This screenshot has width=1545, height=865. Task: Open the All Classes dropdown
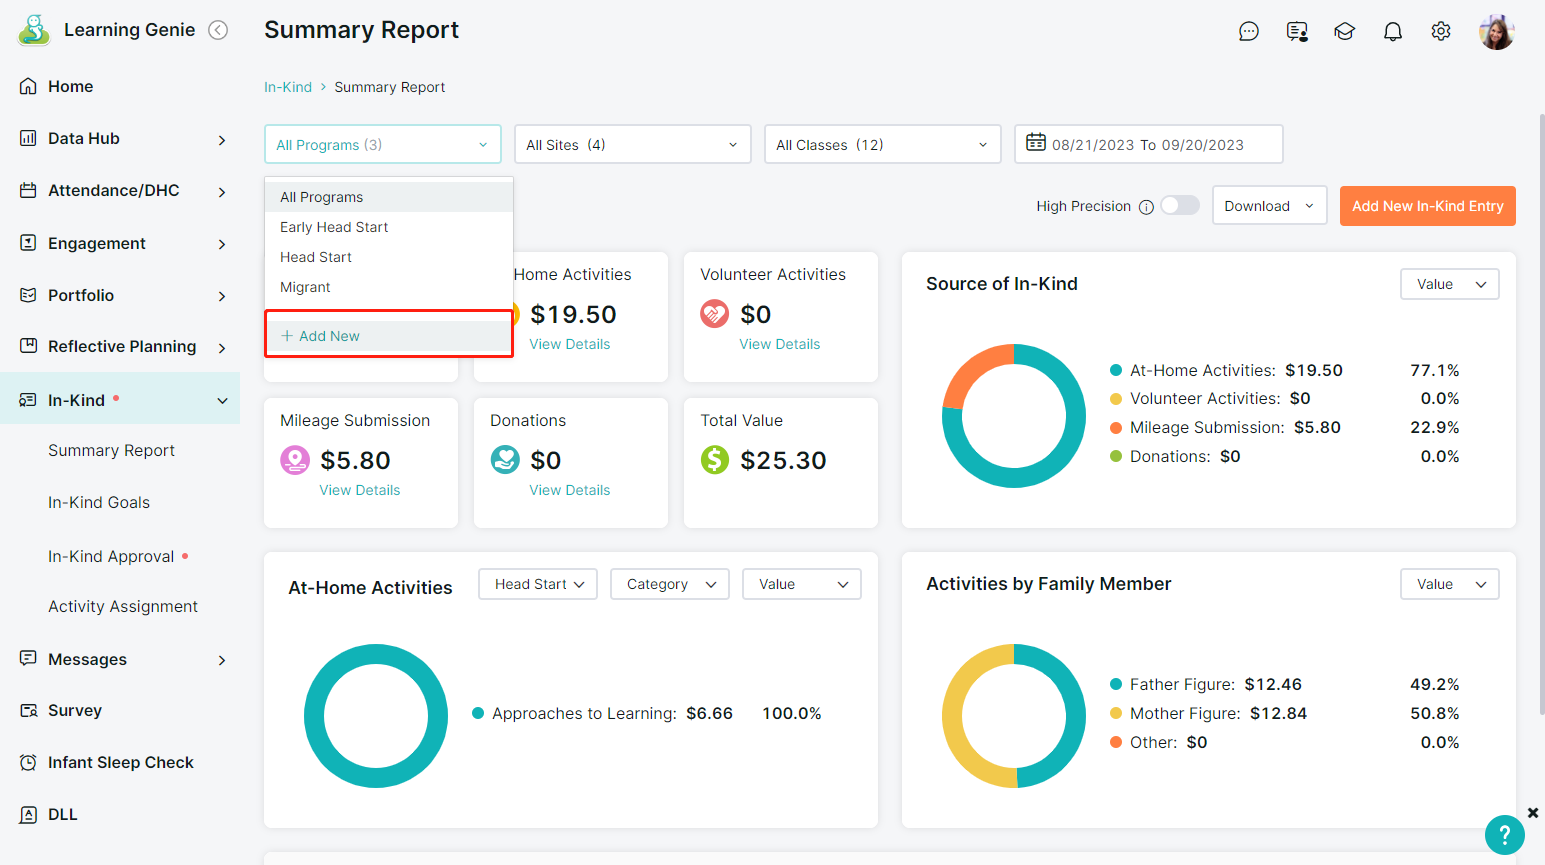(x=882, y=145)
